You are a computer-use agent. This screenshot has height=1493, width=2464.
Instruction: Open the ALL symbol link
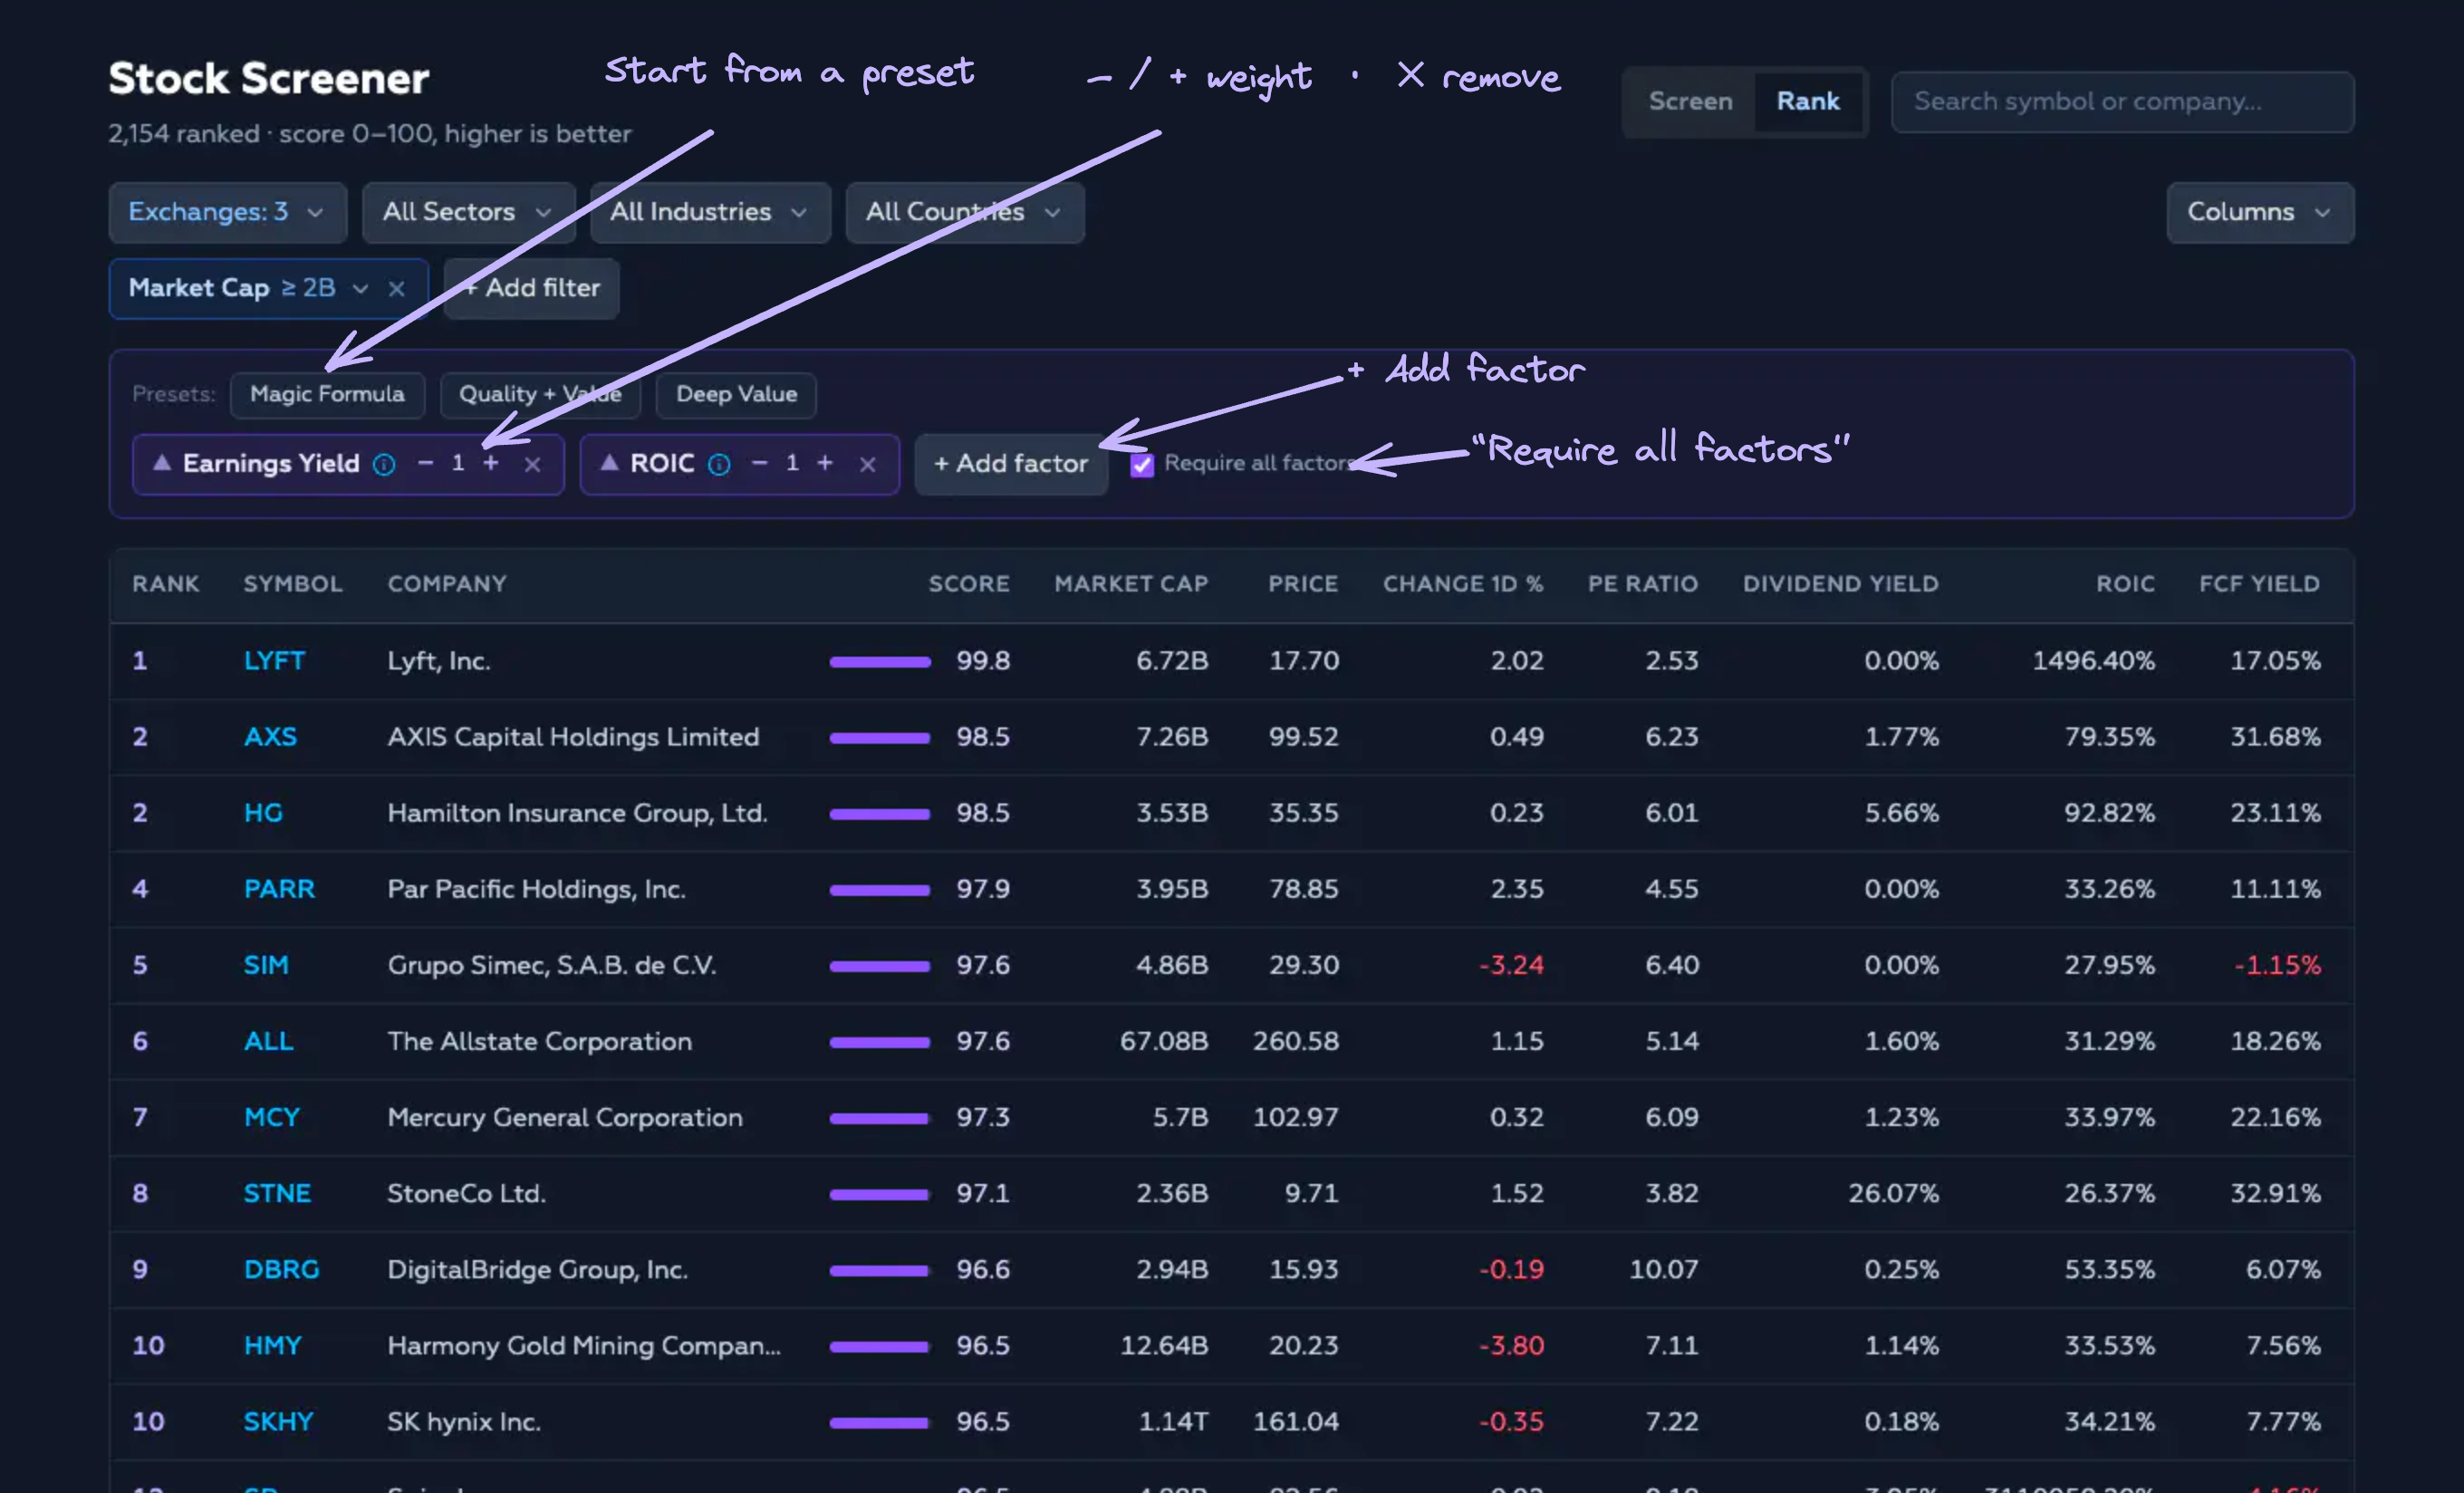pyautogui.click(x=268, y=1041)
